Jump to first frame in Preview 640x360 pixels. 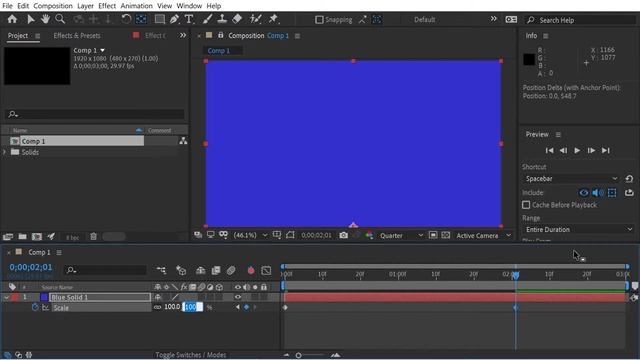click(x=549, y=150)
